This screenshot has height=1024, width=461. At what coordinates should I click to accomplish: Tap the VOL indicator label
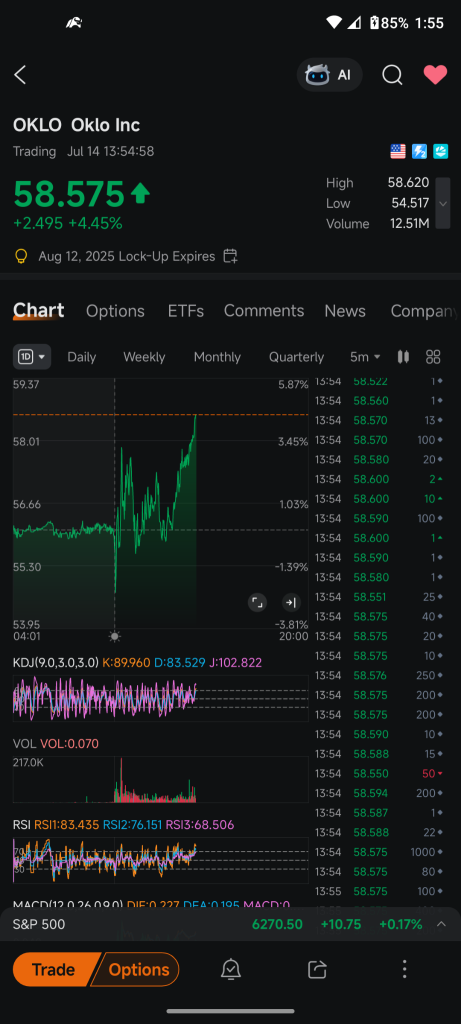coord(24,743)
